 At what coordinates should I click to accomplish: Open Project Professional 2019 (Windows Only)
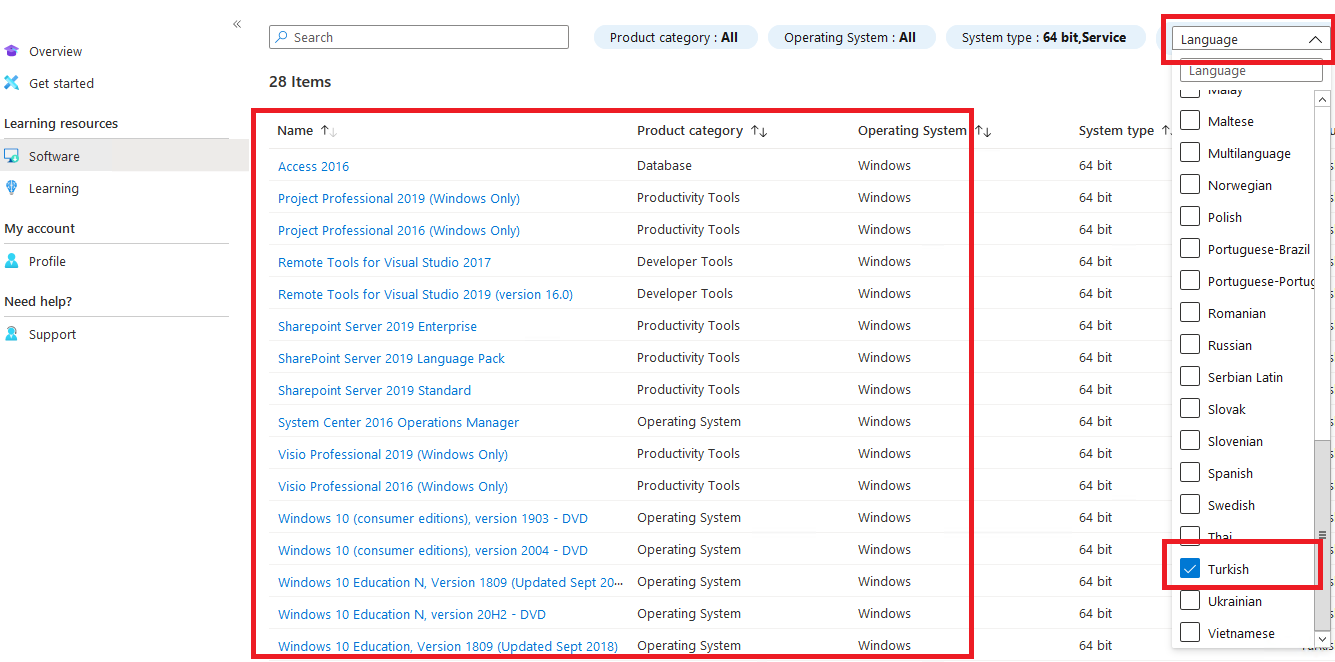click(399, 198)
